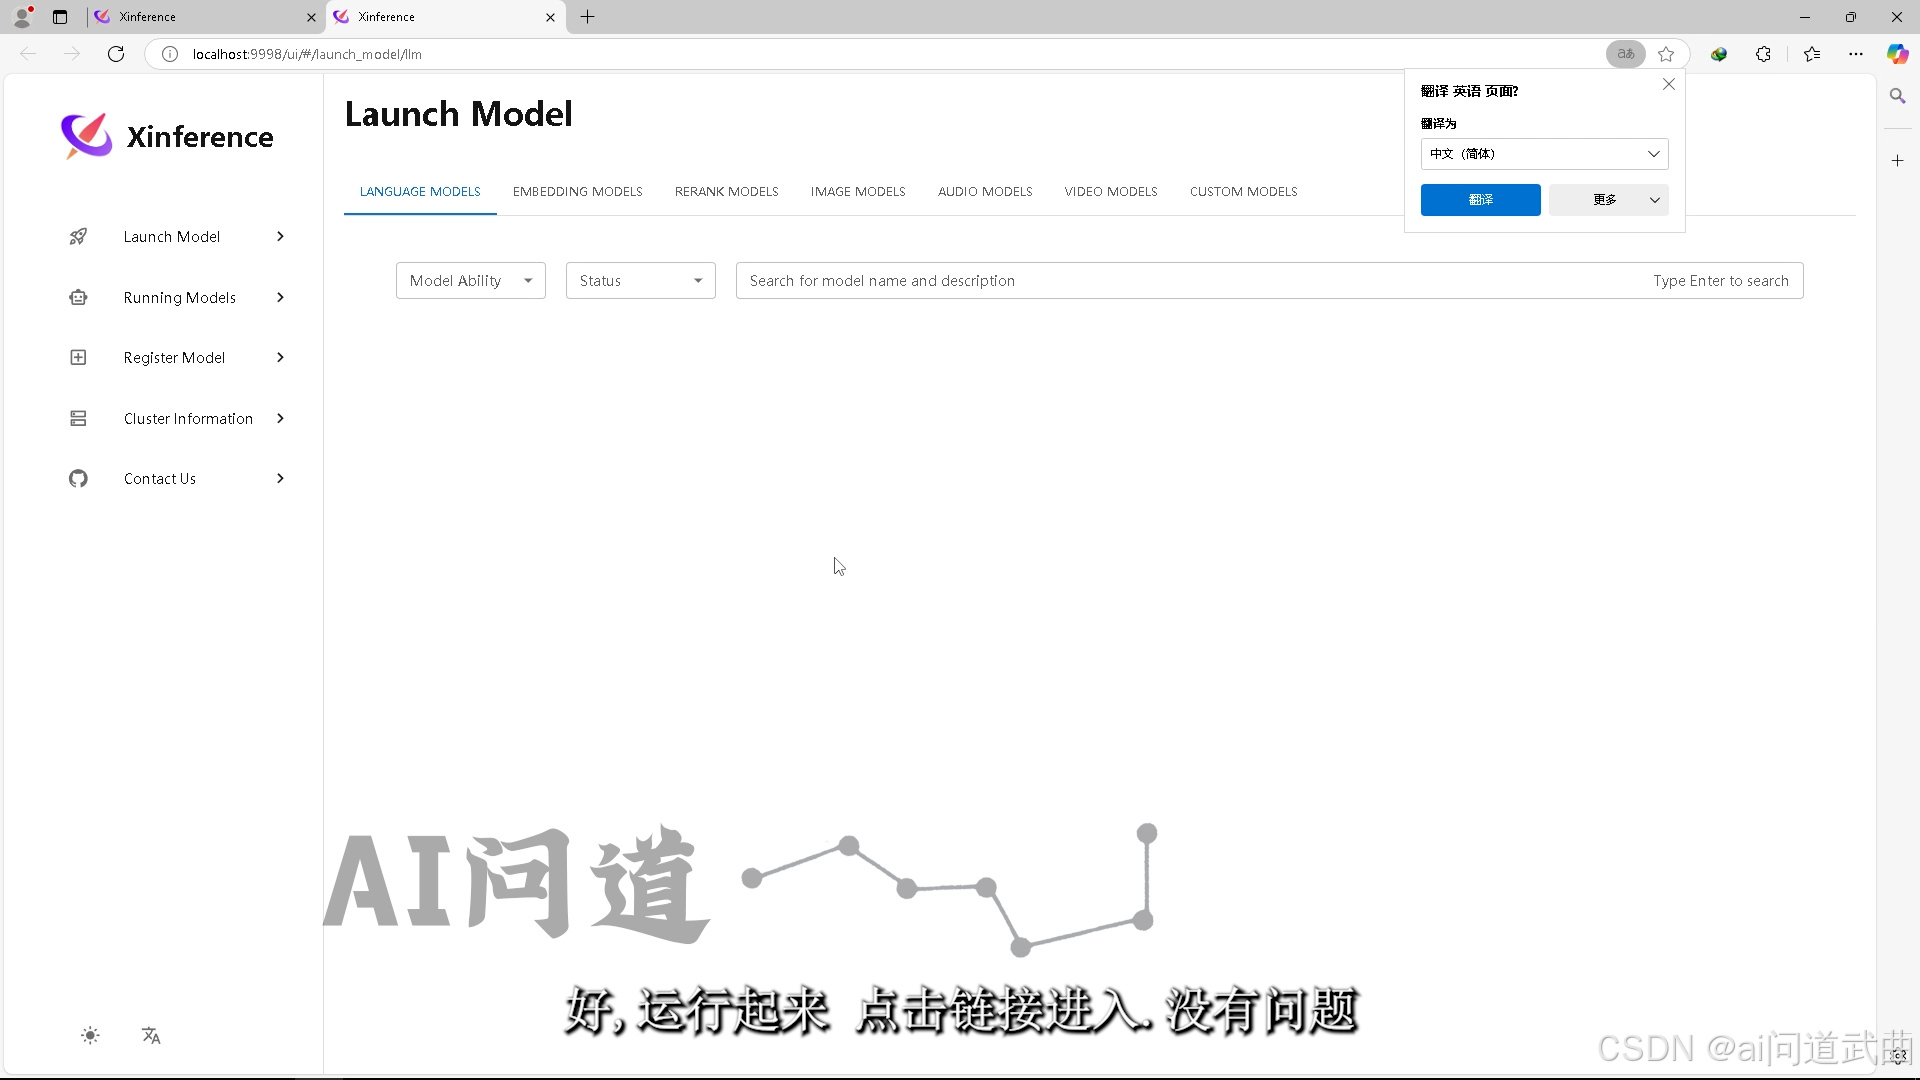Expand the 更多 options arrow
The image size is (1920, 1080).
(x=1655, y=200)
